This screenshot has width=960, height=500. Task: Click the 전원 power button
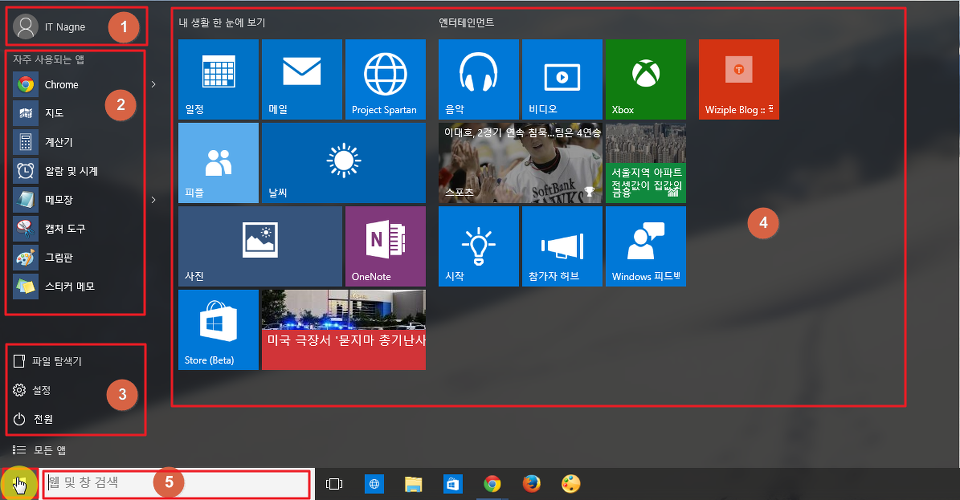coord(40,419)
